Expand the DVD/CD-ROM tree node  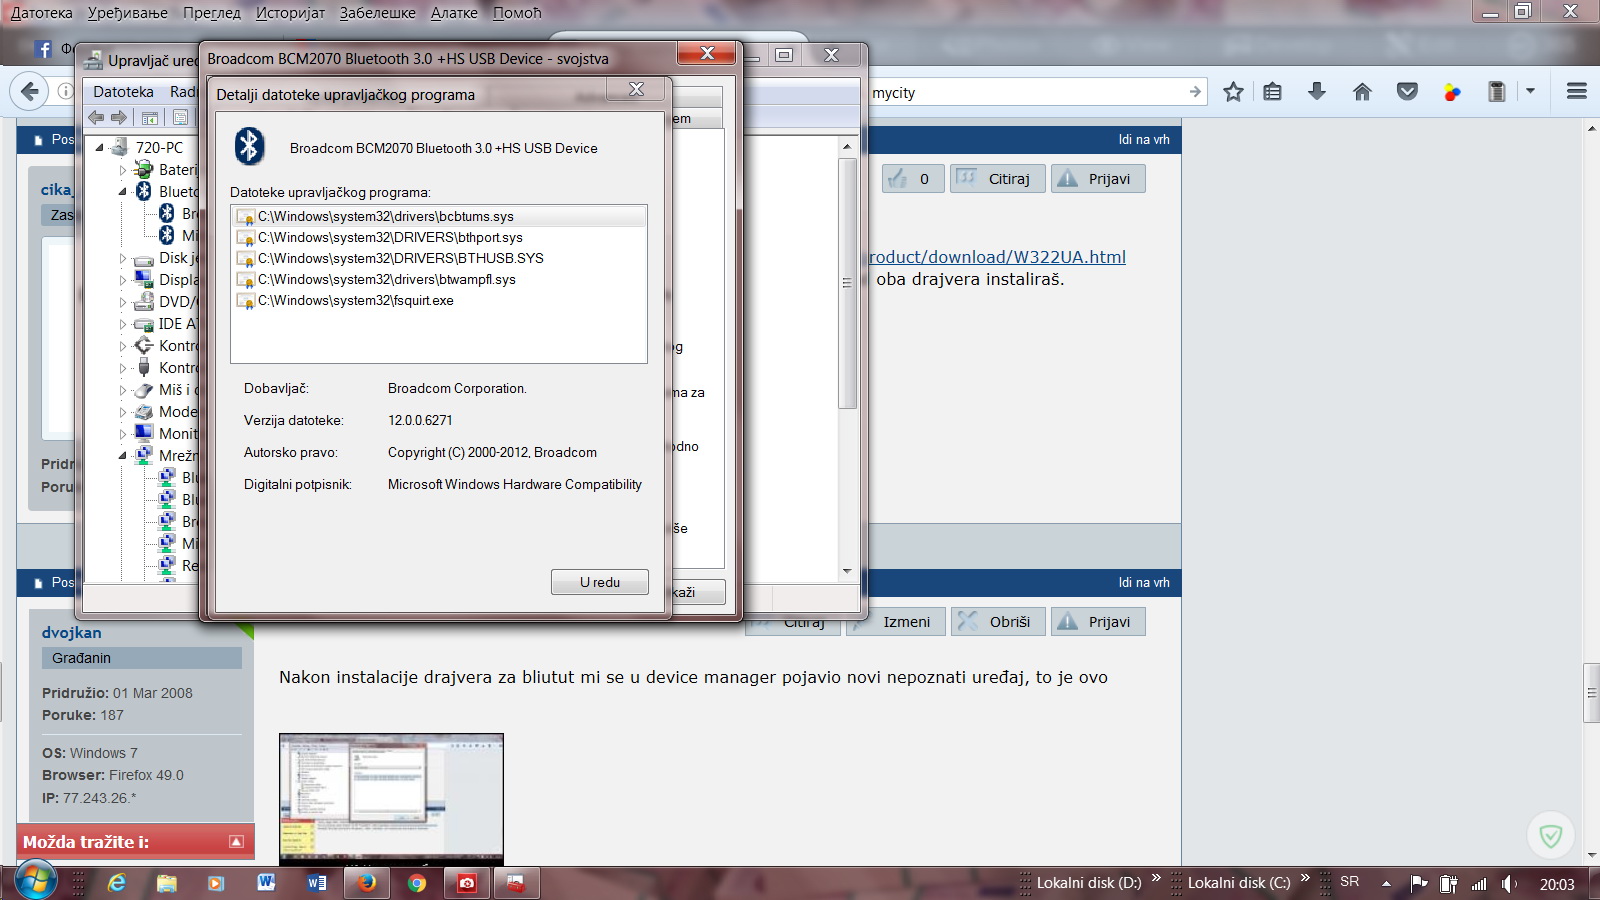coord(123,302)
